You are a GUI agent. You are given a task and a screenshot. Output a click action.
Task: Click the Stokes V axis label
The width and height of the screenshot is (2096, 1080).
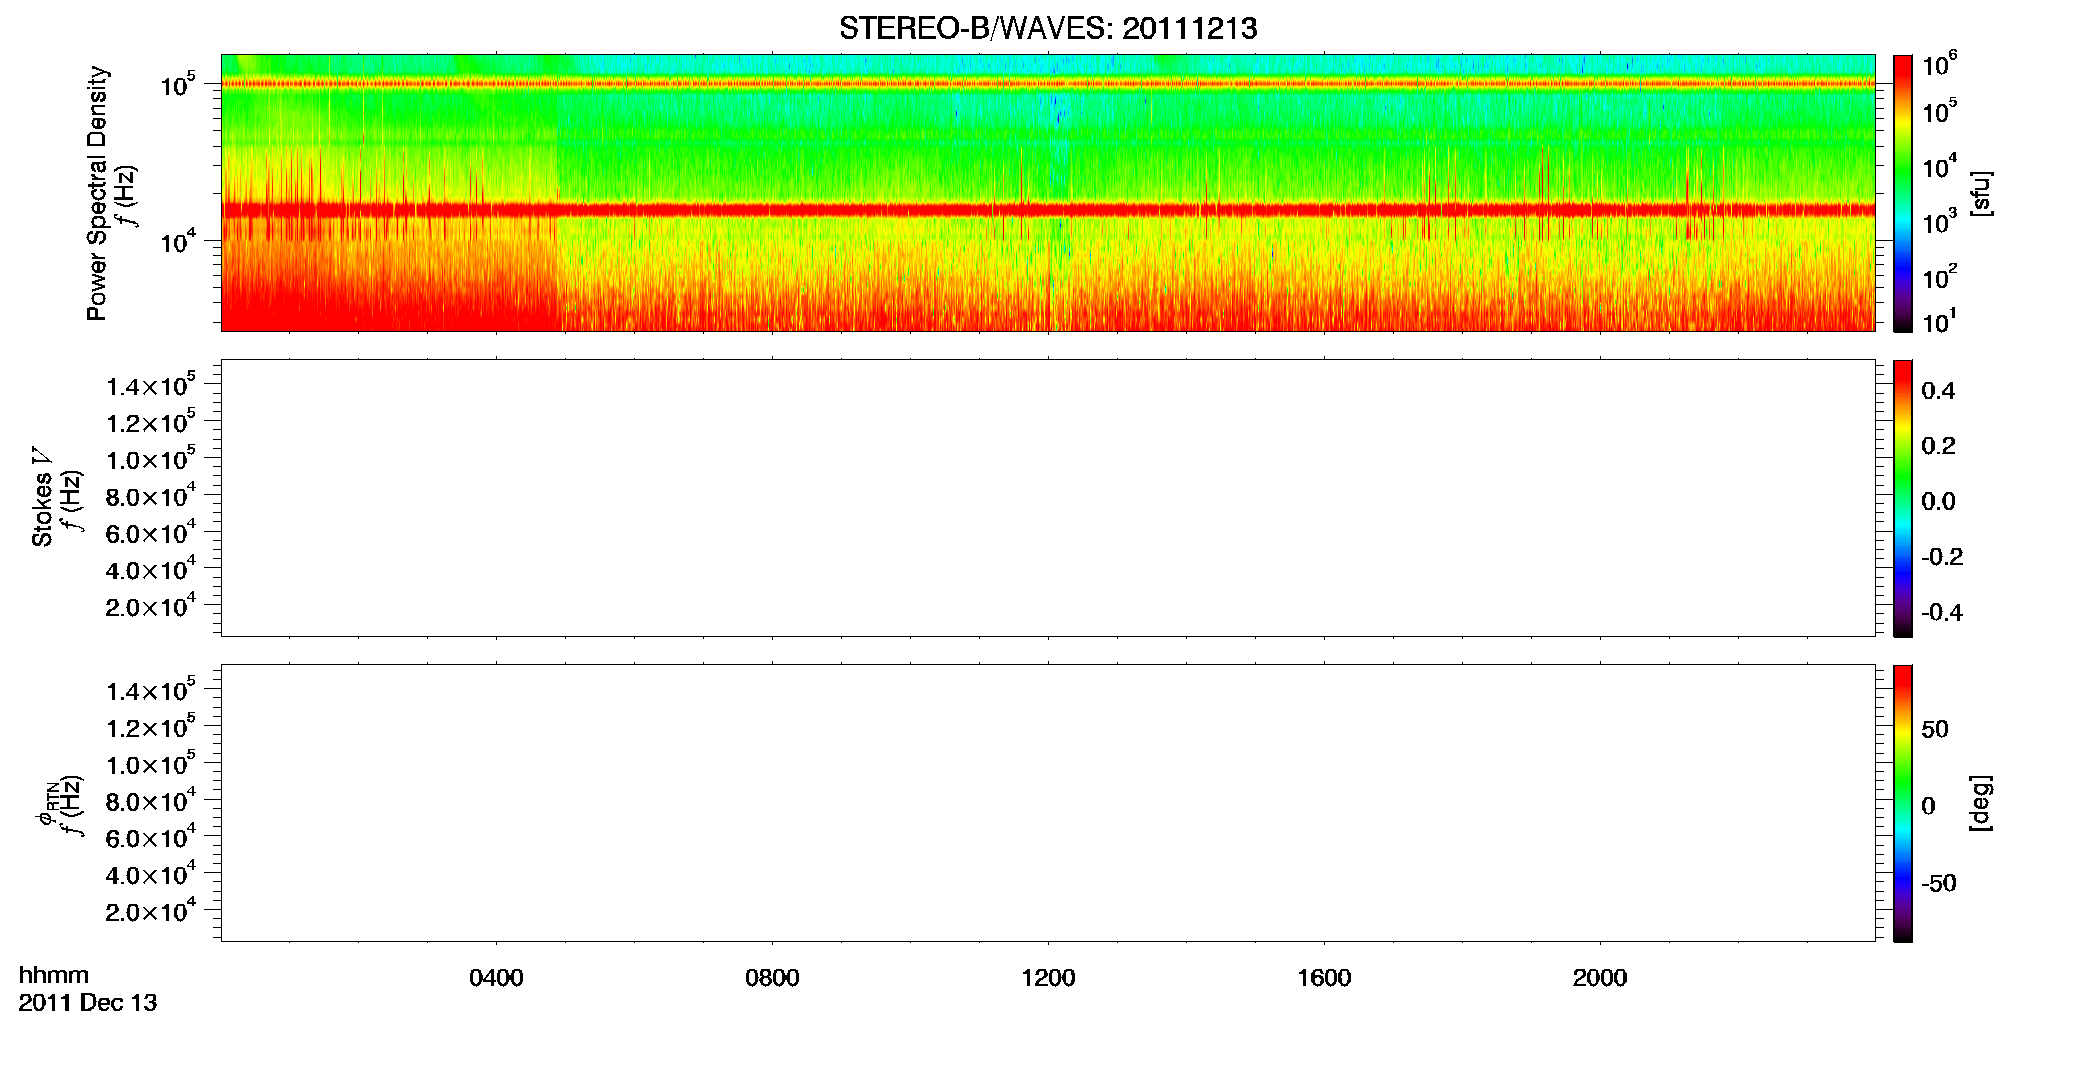tap(42, 497)
